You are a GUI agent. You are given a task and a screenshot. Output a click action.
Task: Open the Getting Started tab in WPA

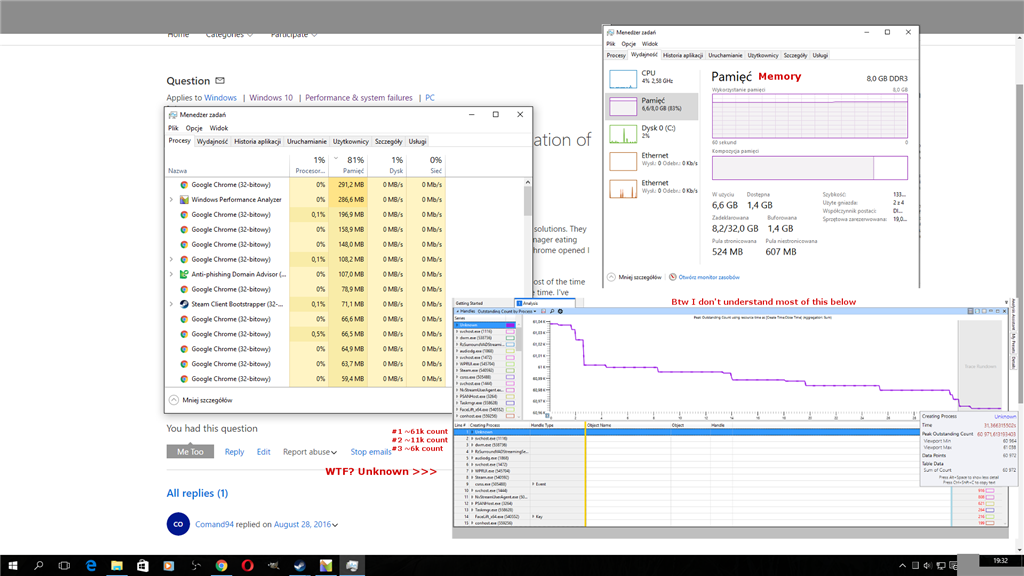pos(469,303)
